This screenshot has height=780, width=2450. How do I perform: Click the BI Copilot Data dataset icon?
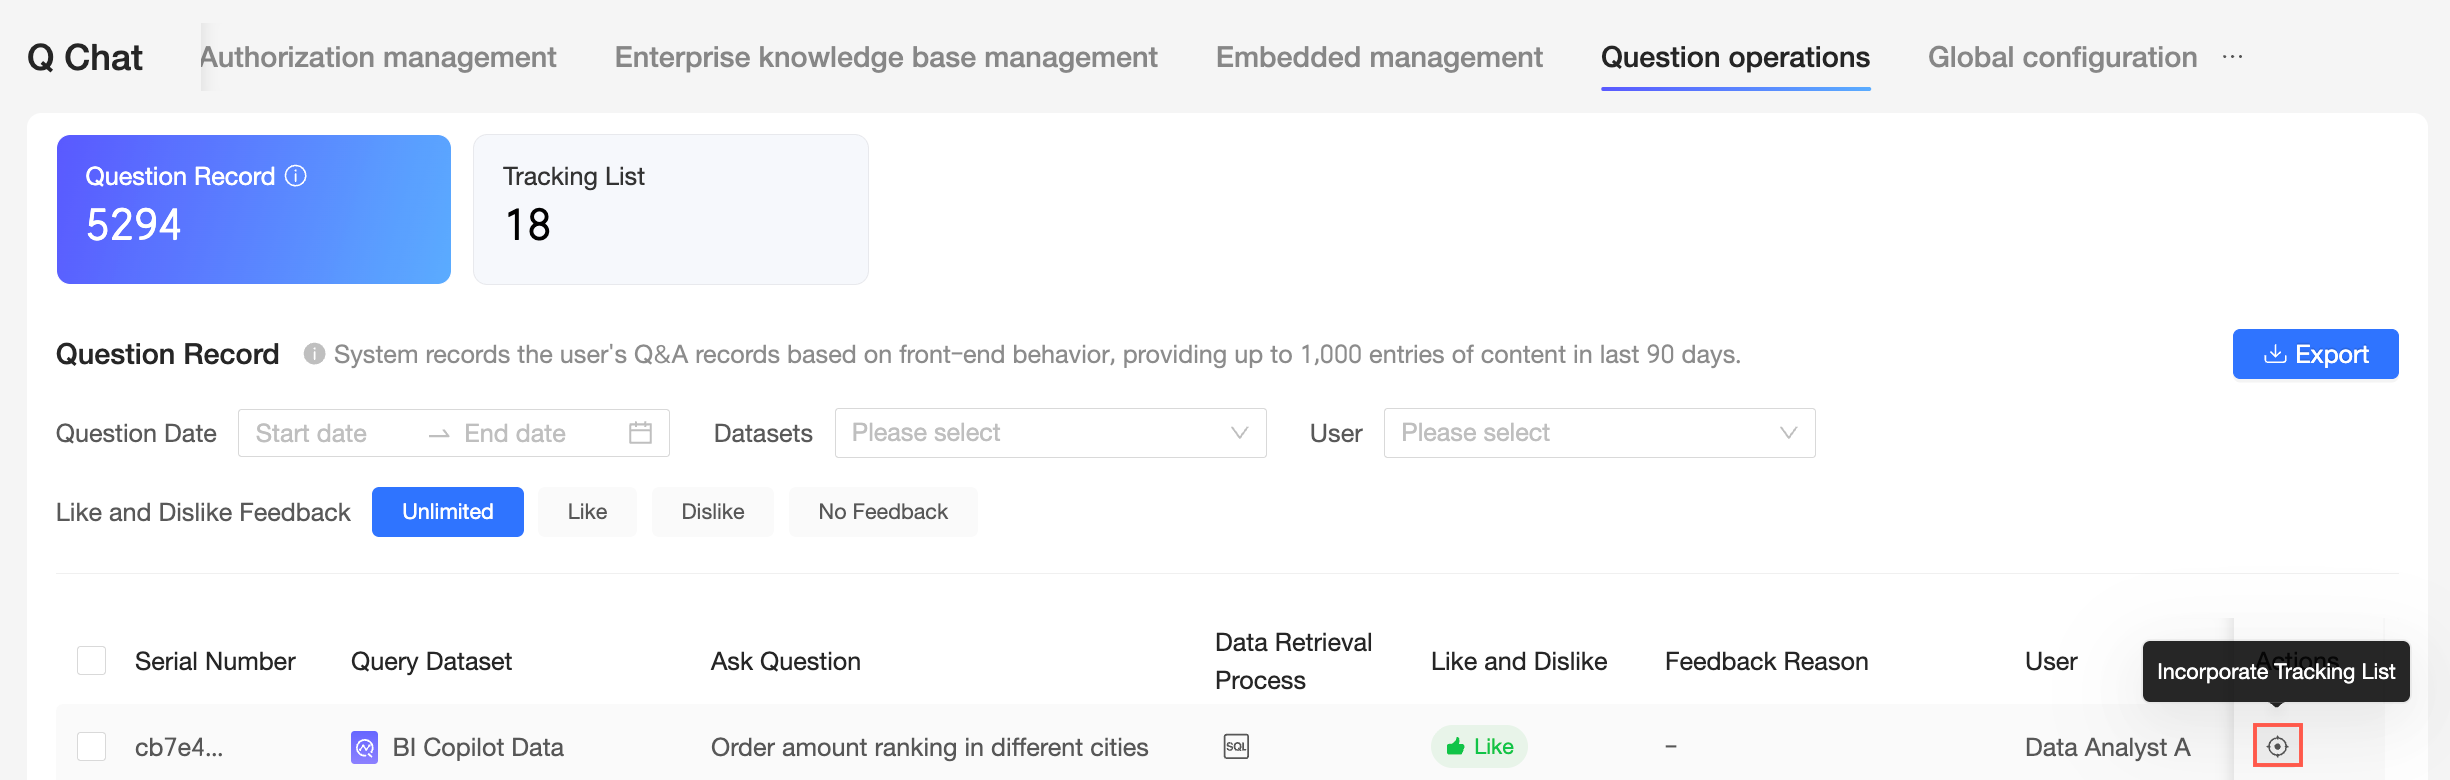click(364, 747)
